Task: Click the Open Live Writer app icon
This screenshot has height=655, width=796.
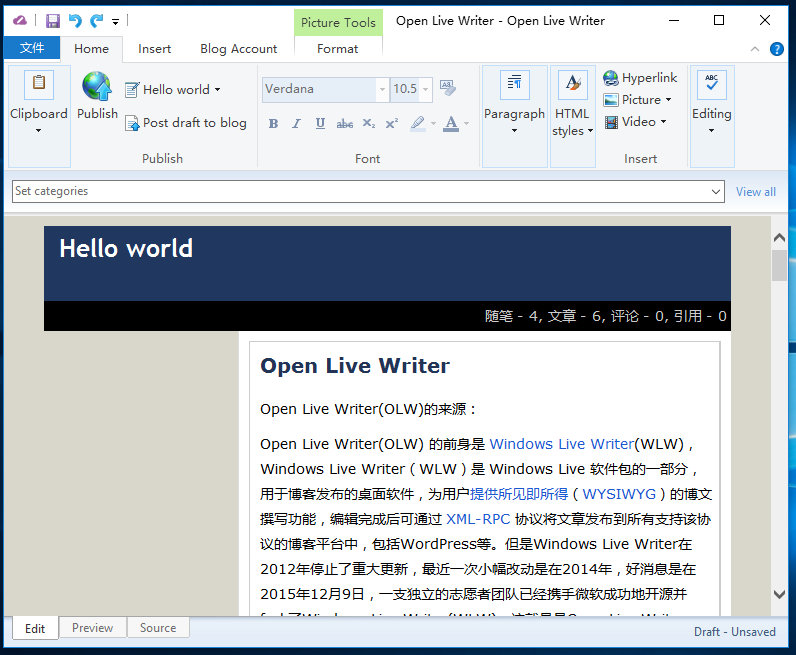Action: pos(20,20)
